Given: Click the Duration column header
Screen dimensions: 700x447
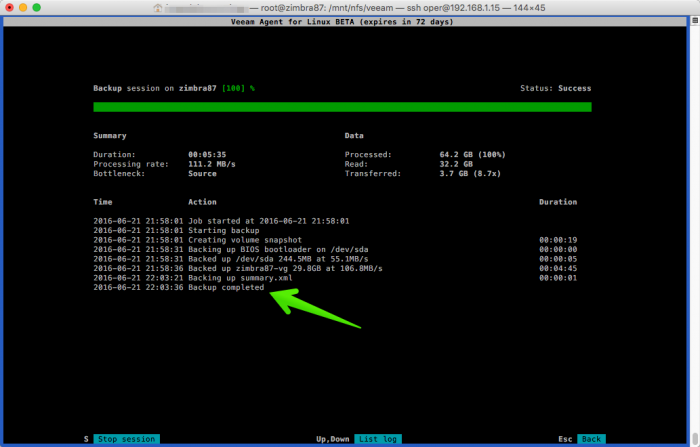Looking at the screenshot, I should 558,202.
